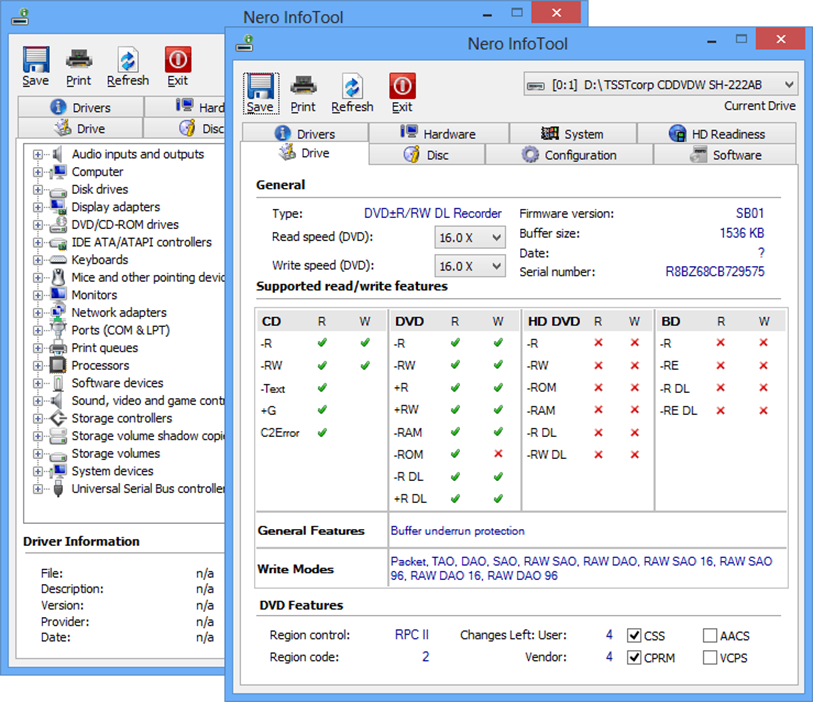813x702 pixels.
Task: Switch to the Disc tab in front window
Action: (427, 155)
